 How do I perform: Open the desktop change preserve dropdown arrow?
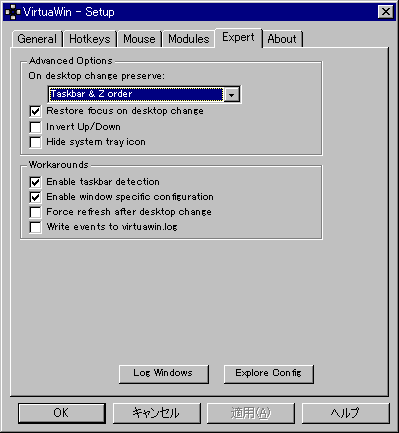232,94
